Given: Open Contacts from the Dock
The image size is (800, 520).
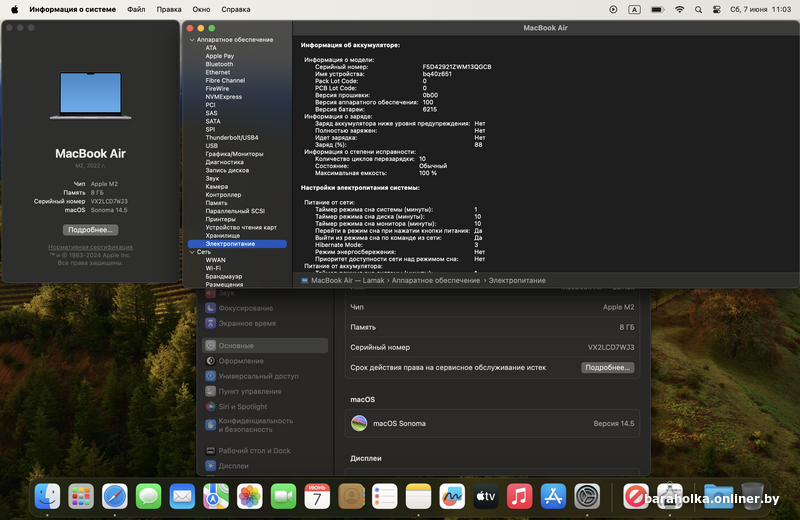Looking at the screenshot, I should point(351,496).
